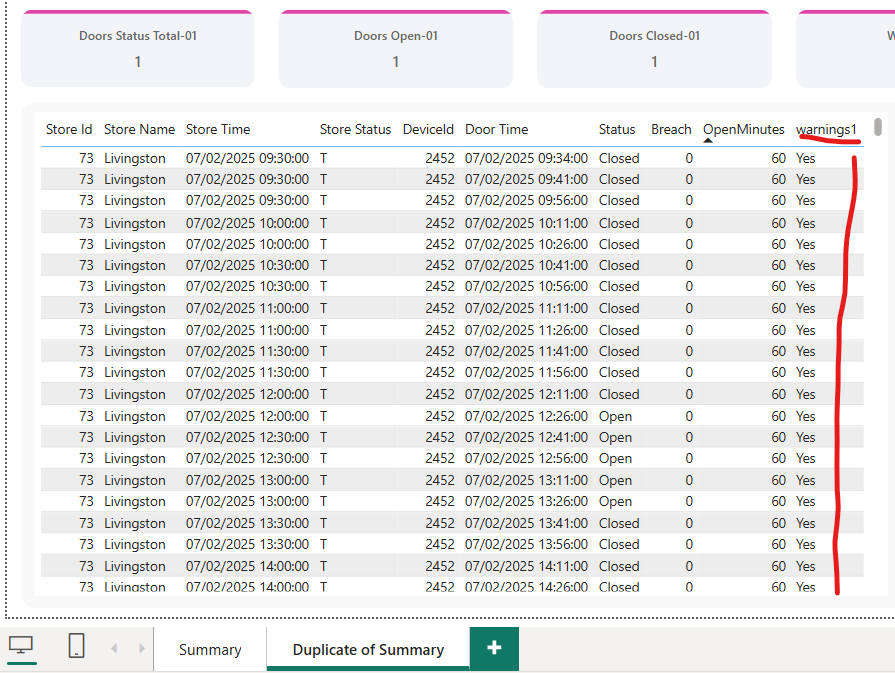Sort by Status column header

point(616,130)
